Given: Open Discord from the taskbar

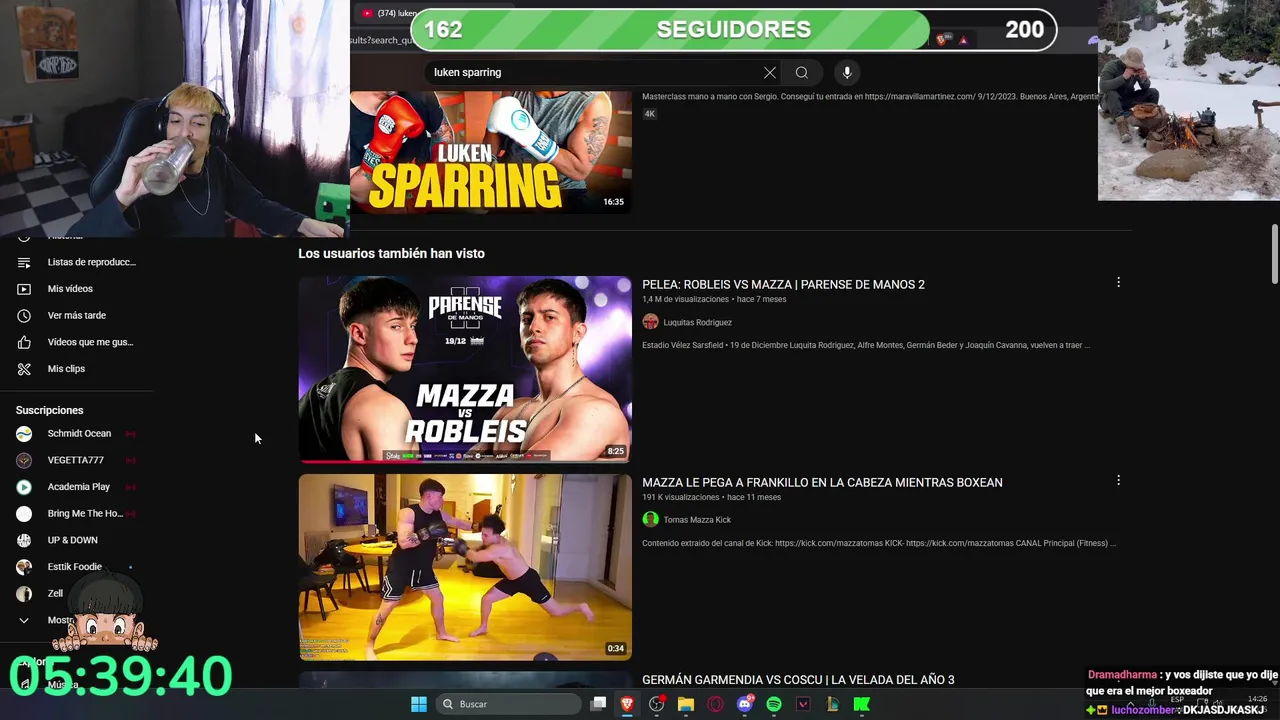Looking at the screenshot, I should point(744,704).
